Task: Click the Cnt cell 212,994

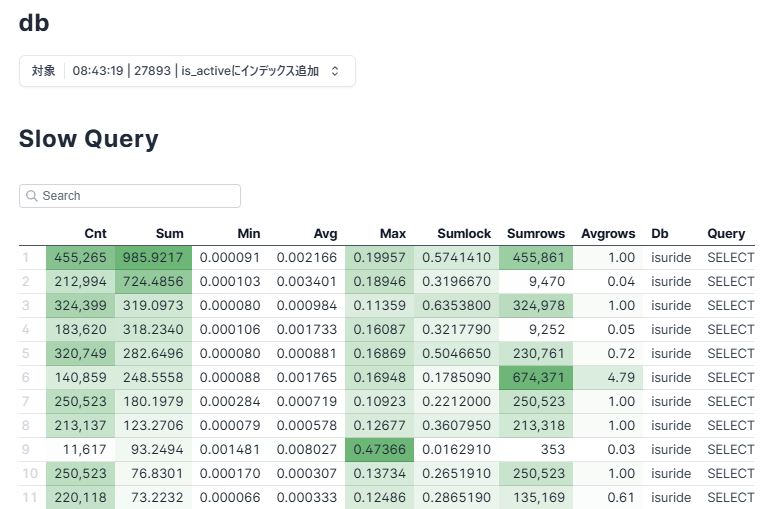Action: click(x=80, y=282)
